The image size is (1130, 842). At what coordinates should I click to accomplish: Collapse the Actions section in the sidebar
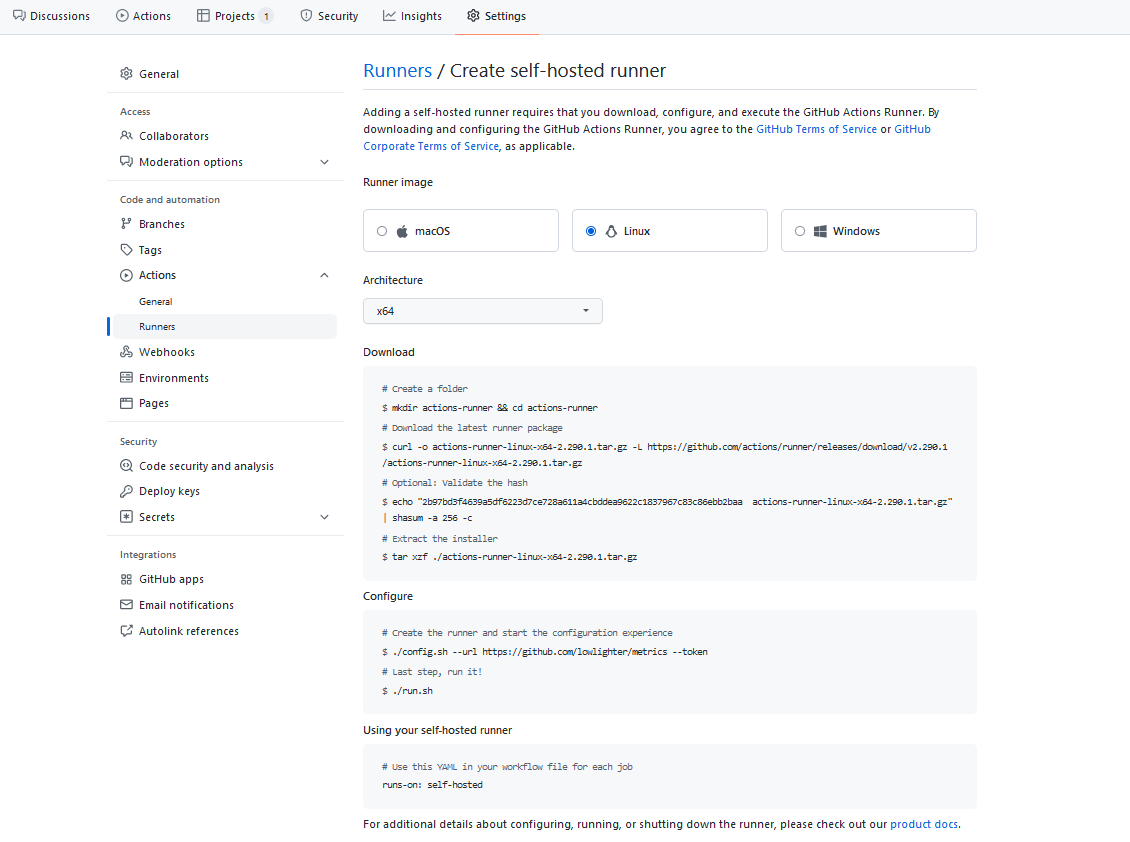coord(324,275)
